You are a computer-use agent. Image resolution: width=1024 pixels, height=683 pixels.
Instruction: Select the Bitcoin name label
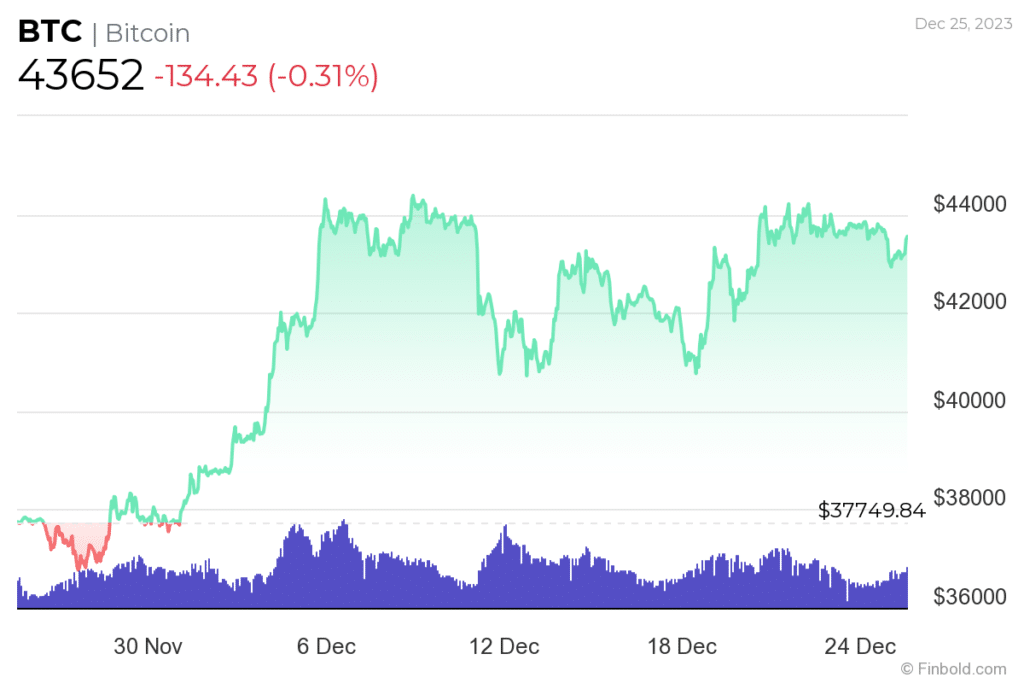point(147,33)
